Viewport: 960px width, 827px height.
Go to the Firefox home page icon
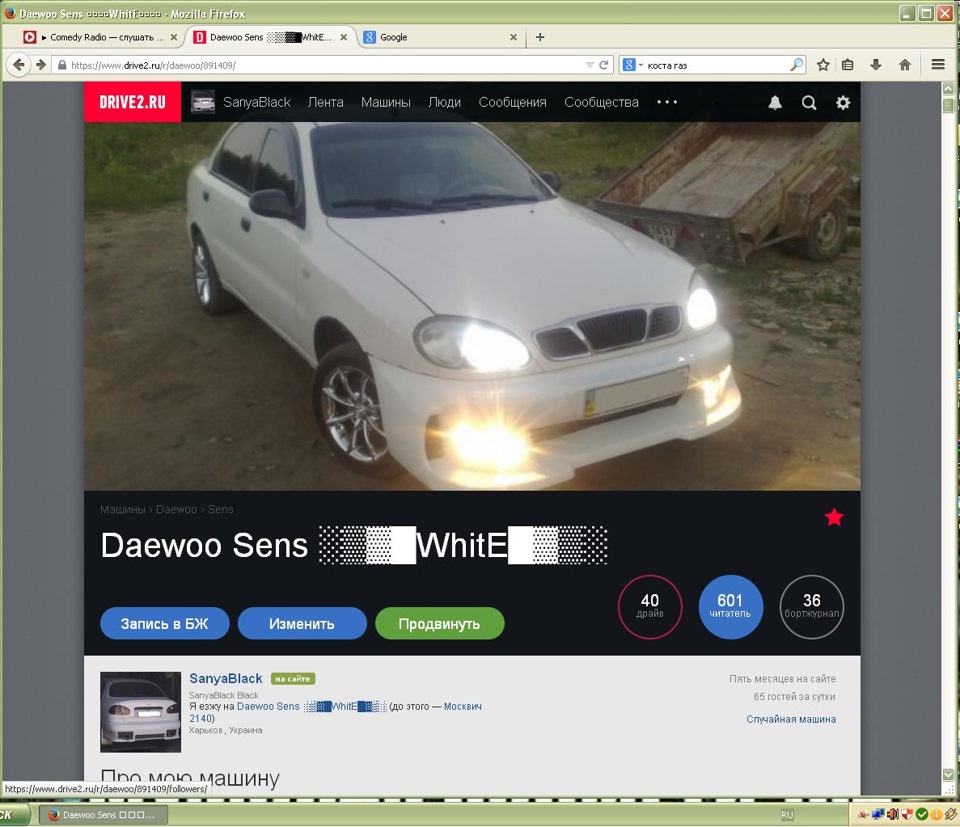click(x=905, y=65)
